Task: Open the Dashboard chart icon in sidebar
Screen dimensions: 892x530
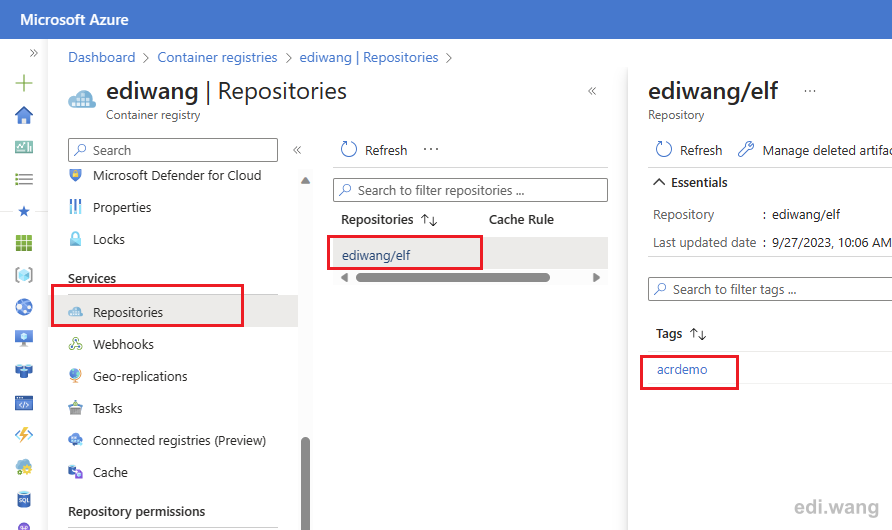Action: point(24,147)
